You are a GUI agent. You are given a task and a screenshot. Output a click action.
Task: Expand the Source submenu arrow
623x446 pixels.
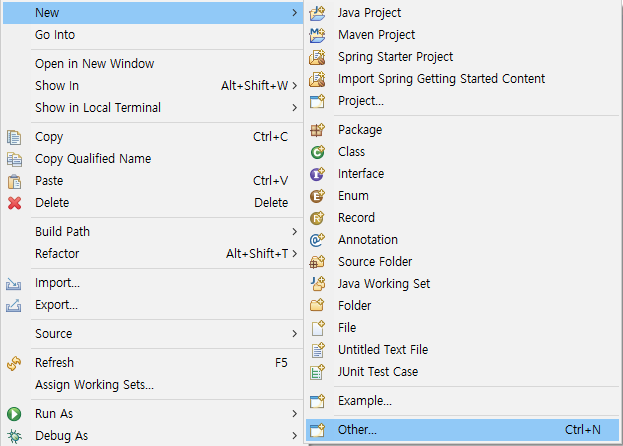click(294, 334)
